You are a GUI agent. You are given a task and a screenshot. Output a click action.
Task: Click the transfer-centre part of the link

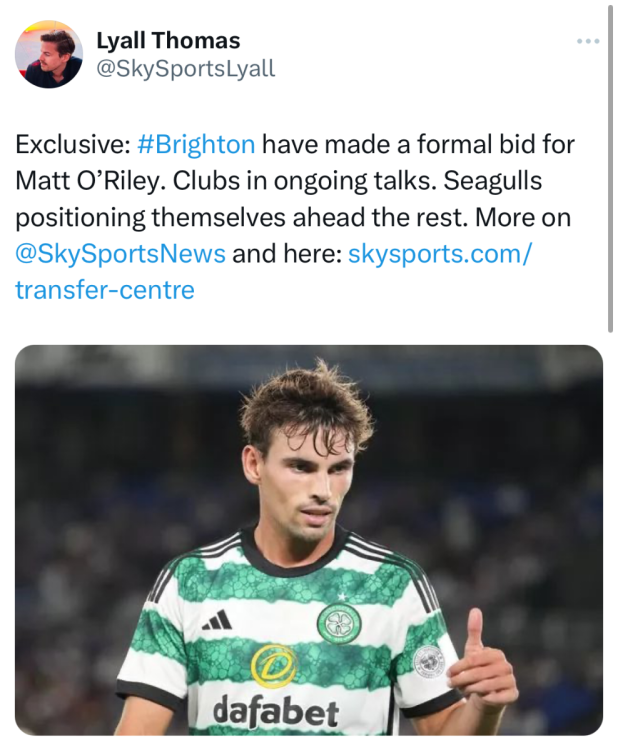point(105,290)
